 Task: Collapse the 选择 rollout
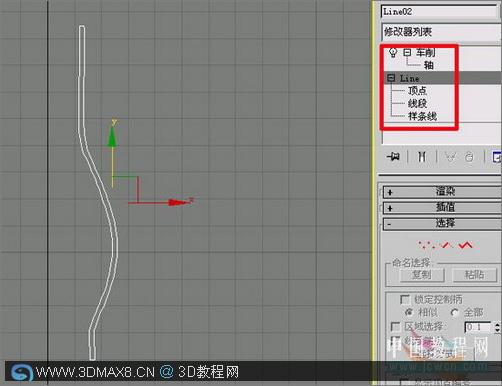pyautogui.click(x=442, y=223)
